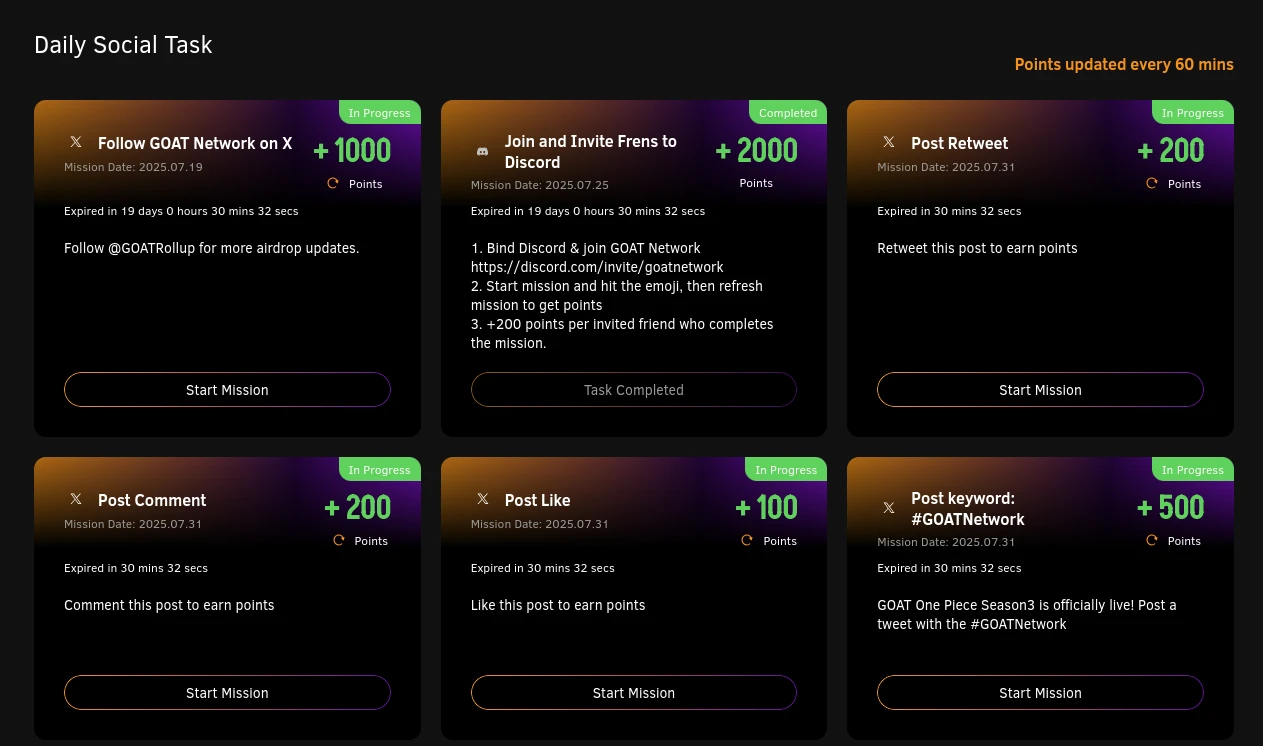This screenshot has height=746, width=1263.
Task: Refresh points icon on the #GOATNetwork keyword card
Action: [1151, 540]
